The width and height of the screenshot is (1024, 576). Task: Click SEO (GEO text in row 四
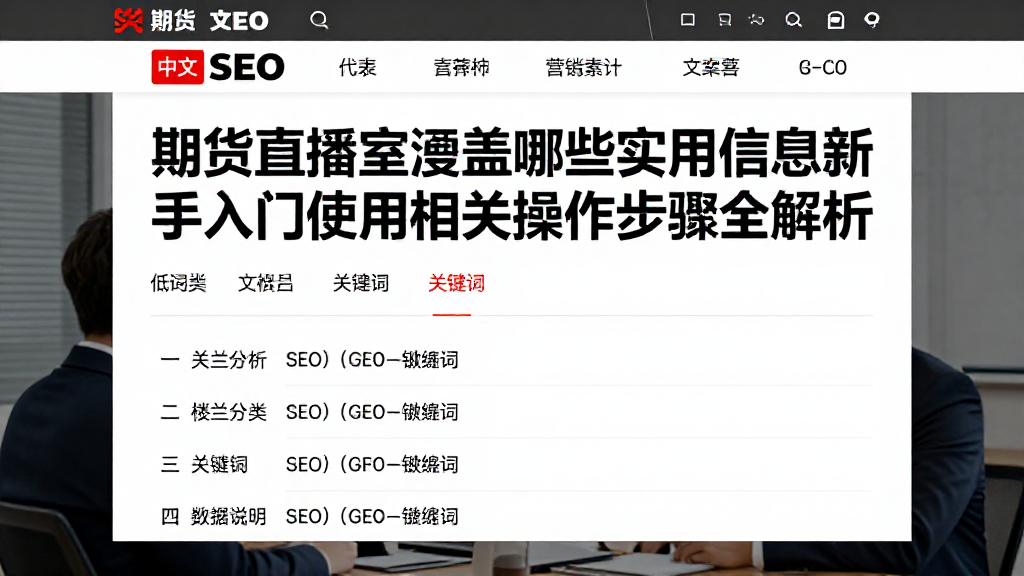point(372,516)
